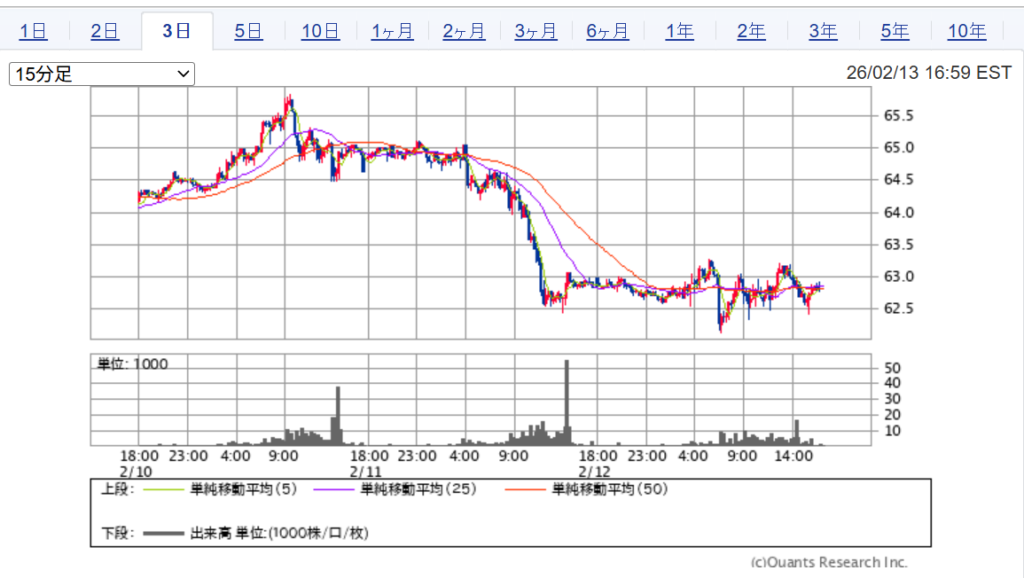Select the 2年 range link
The width and height of the screenshot is (1024, 578).
click(x=751, y=31)
